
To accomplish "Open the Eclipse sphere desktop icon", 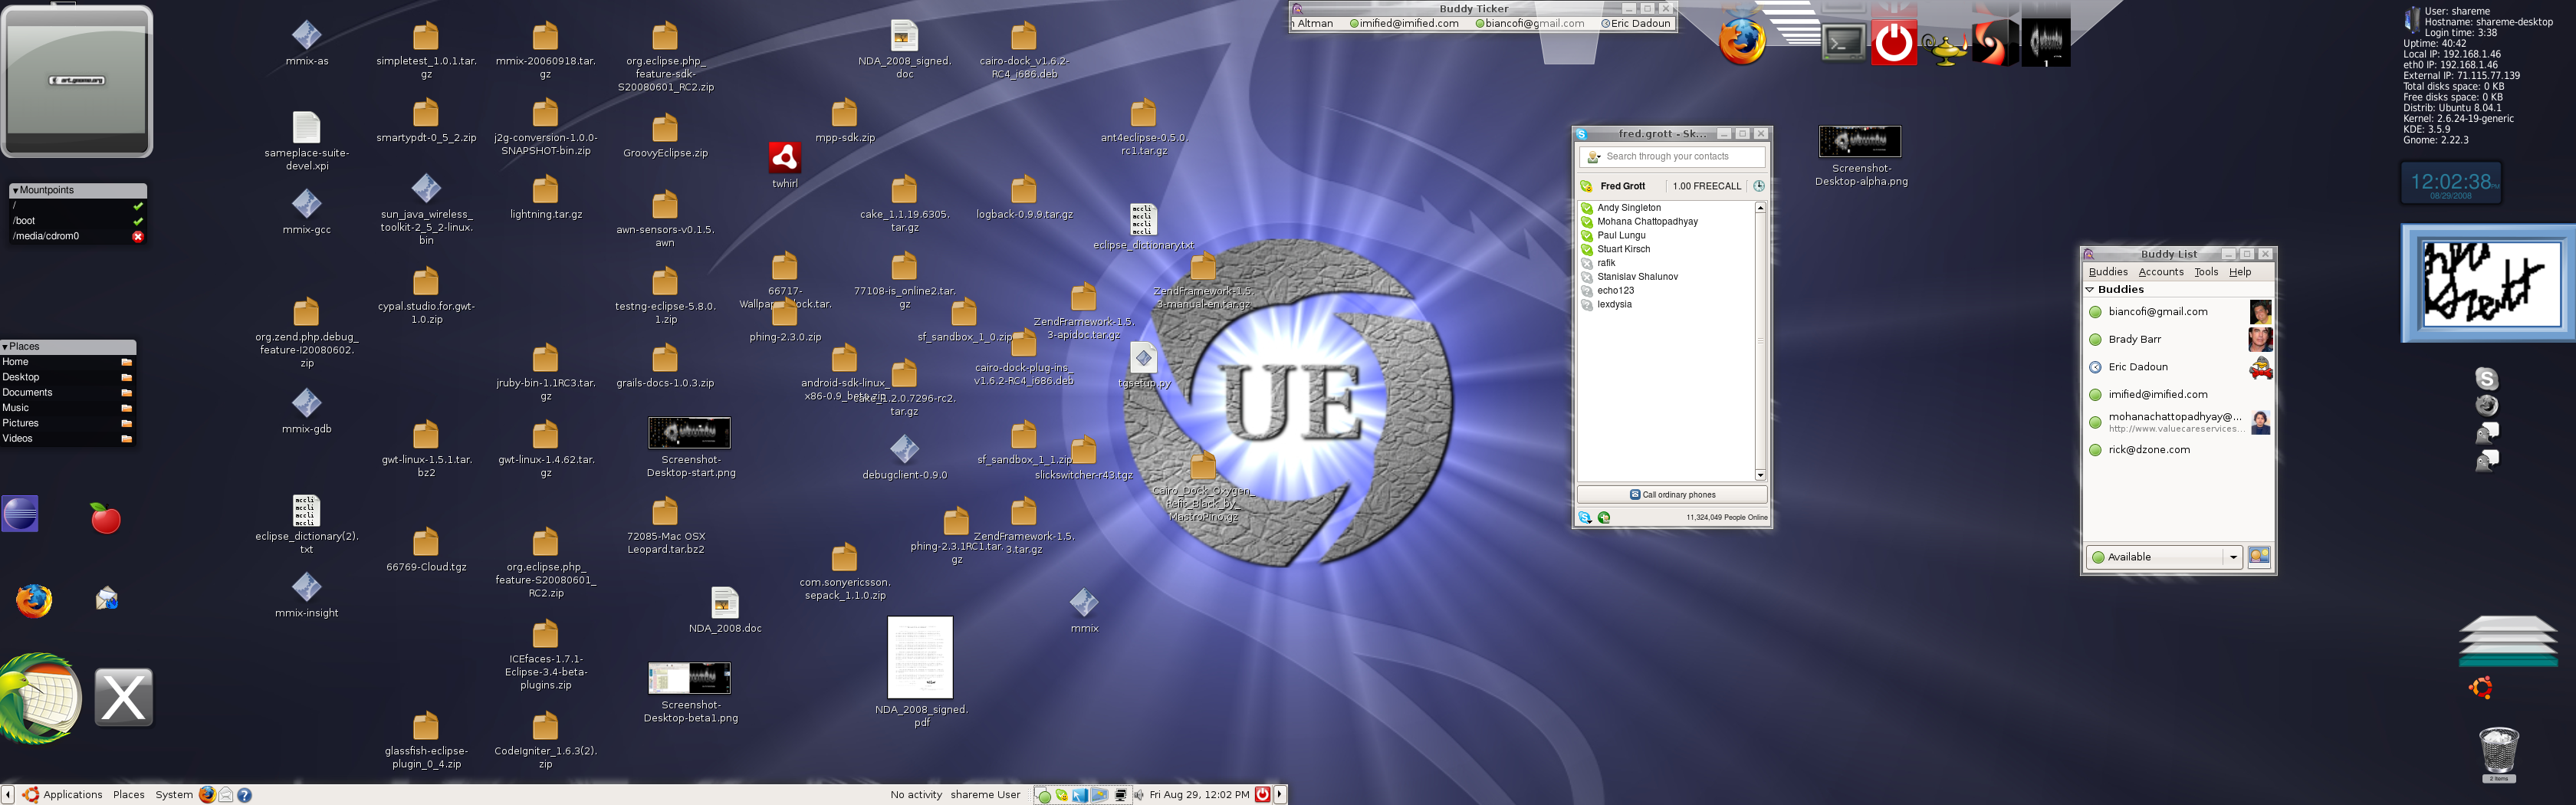I will tap(20, 514).
